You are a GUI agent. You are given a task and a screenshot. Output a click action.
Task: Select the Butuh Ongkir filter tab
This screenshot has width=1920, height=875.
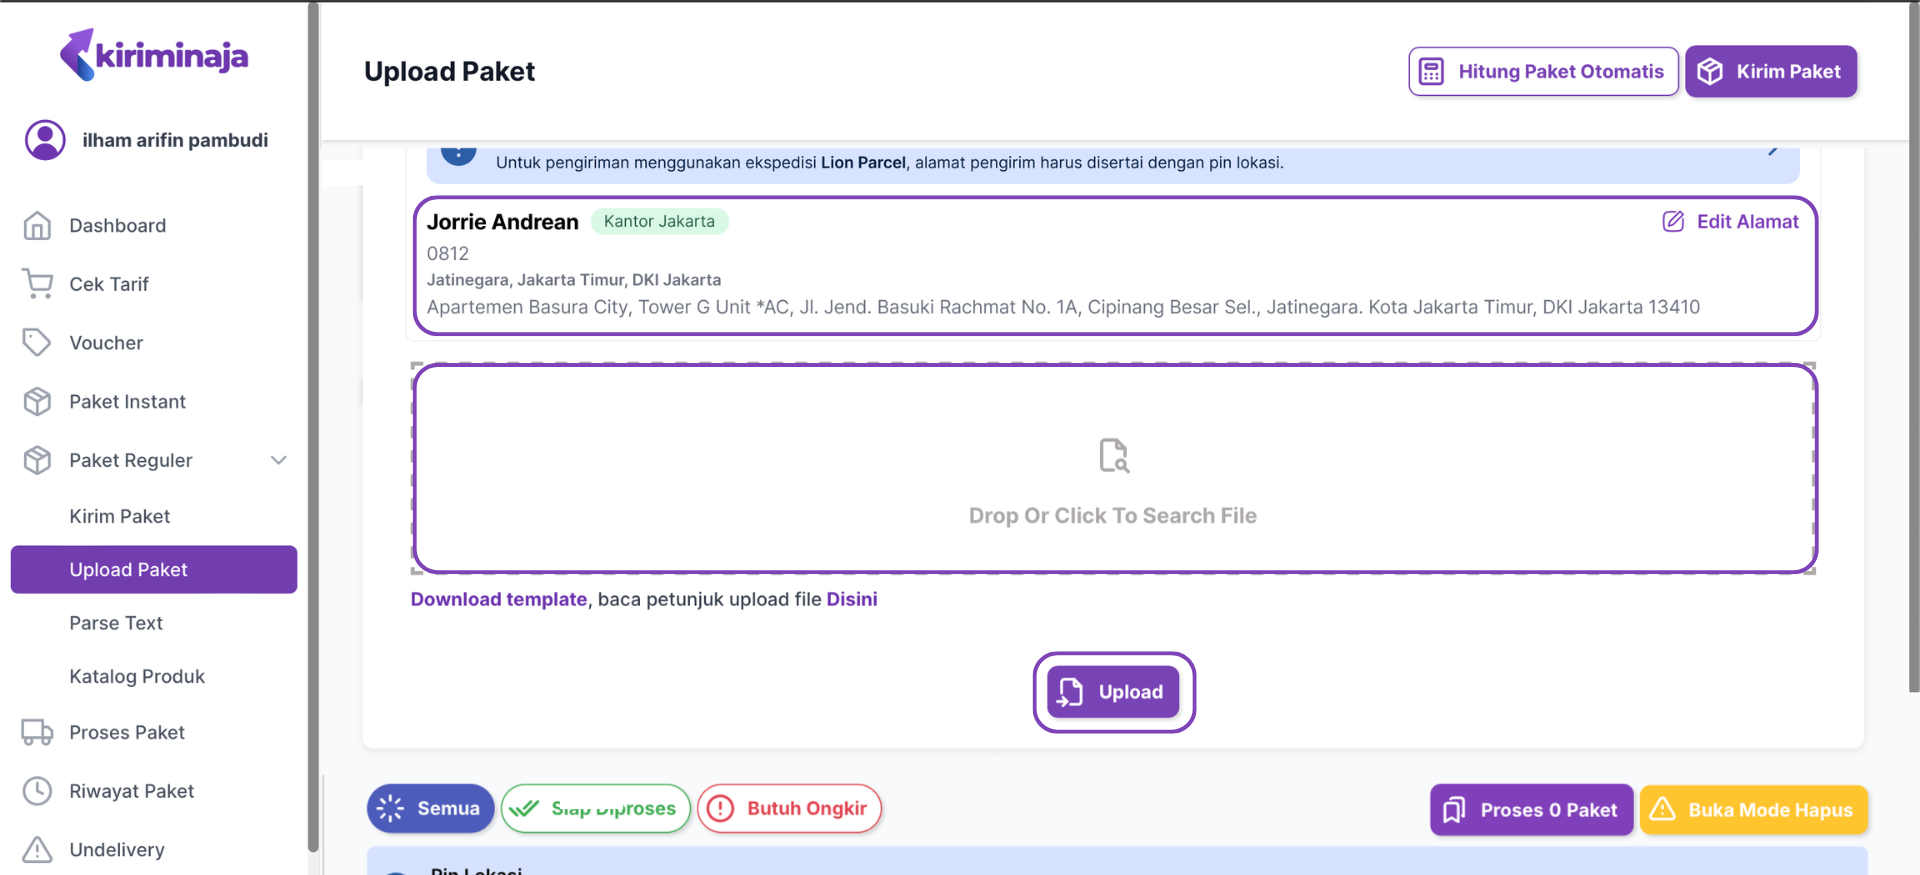coord(790,808)
